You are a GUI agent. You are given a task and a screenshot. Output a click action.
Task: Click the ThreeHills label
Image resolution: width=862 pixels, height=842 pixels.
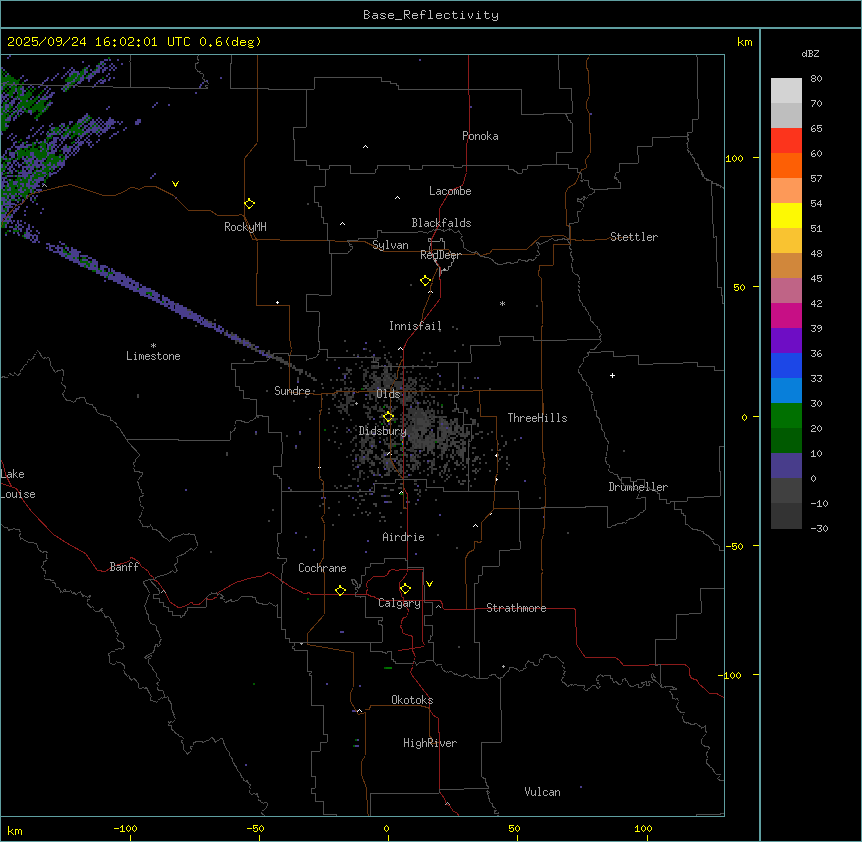[537, 418]
